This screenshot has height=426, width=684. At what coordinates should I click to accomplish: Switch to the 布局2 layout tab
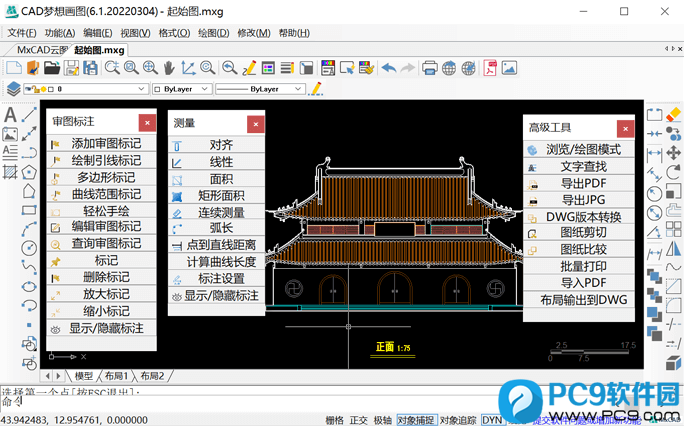click(152, 376)
